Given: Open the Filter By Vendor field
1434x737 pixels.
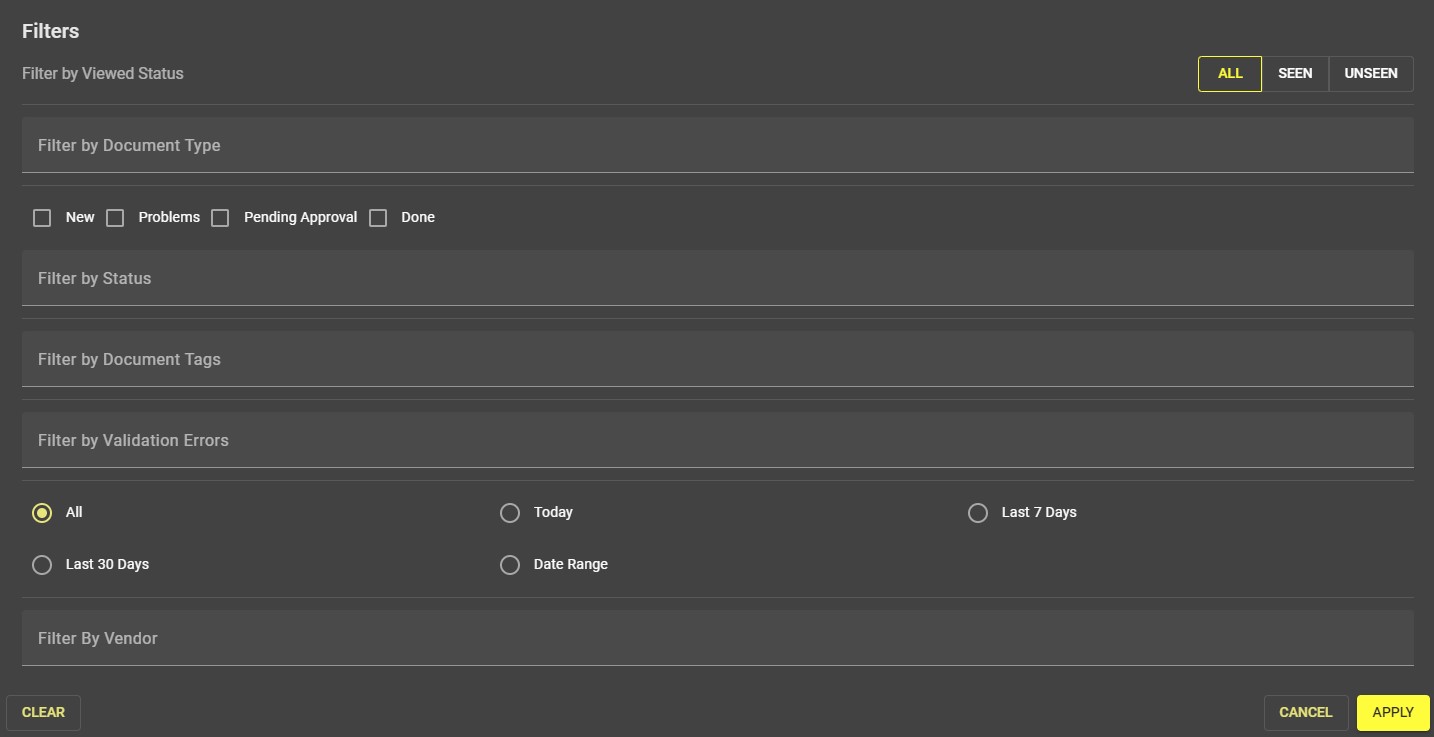Looking at the screenshot, I should [x=717, y=638].
